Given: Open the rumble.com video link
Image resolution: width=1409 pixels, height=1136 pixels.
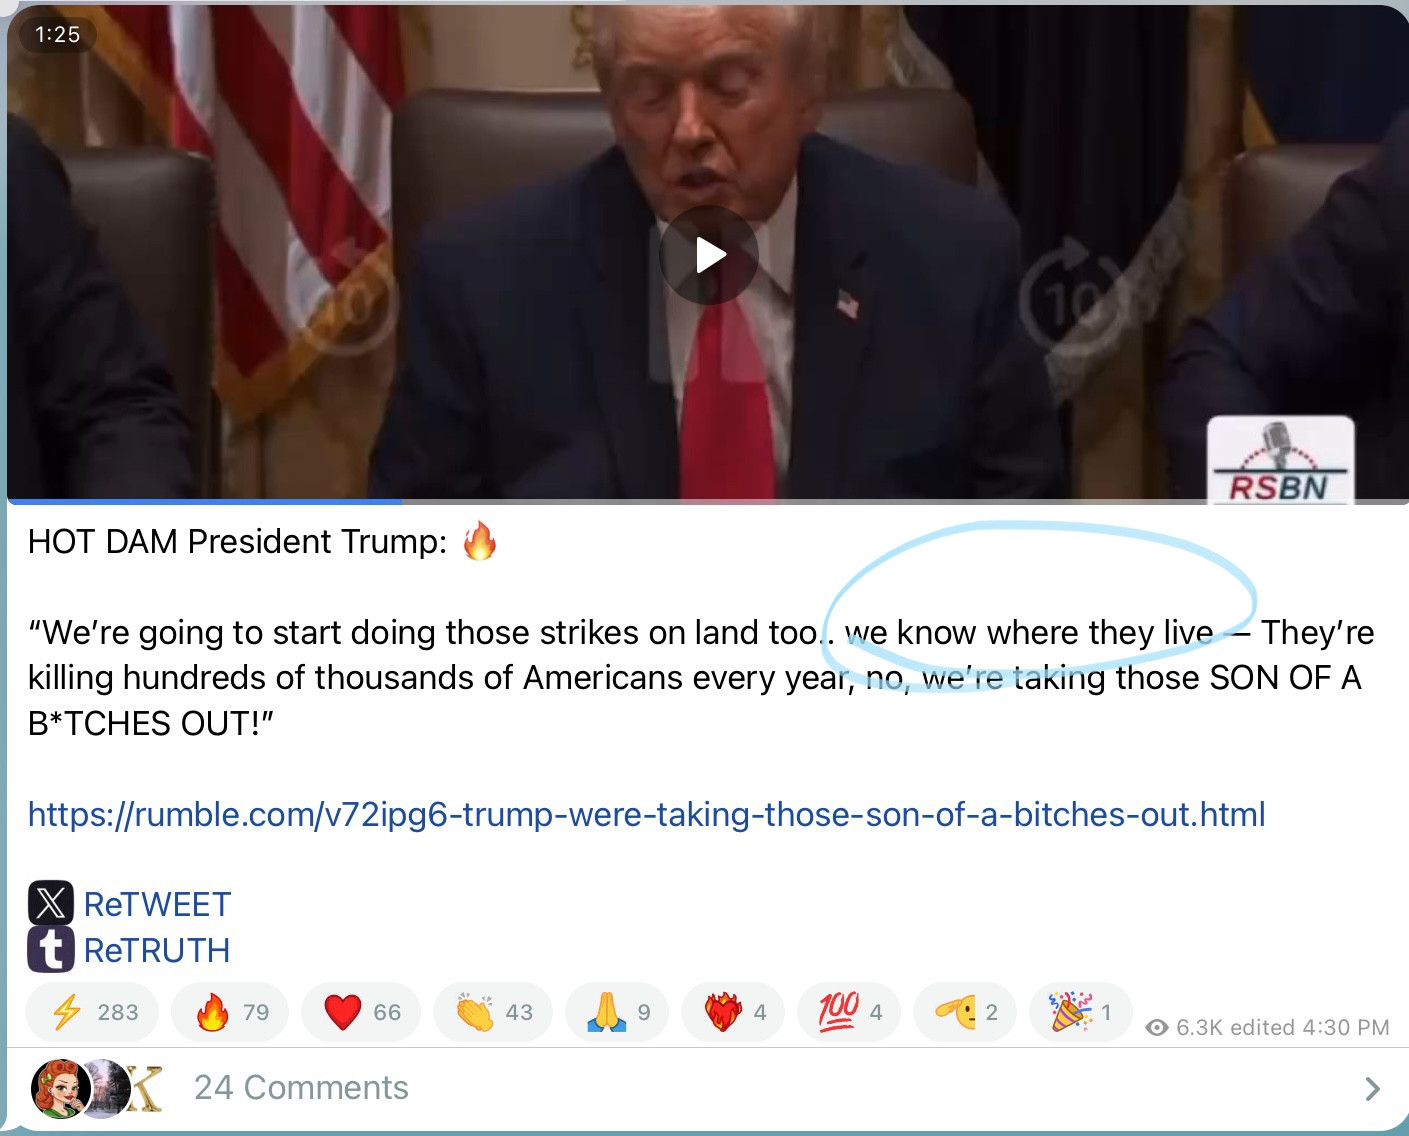Looking at the screenshot, I should click(x=646, y=814).
